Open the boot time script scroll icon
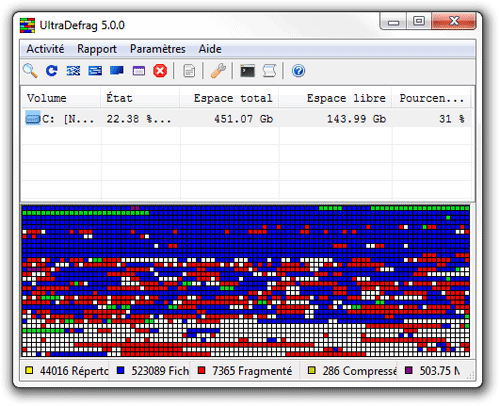 pos(269,71)
